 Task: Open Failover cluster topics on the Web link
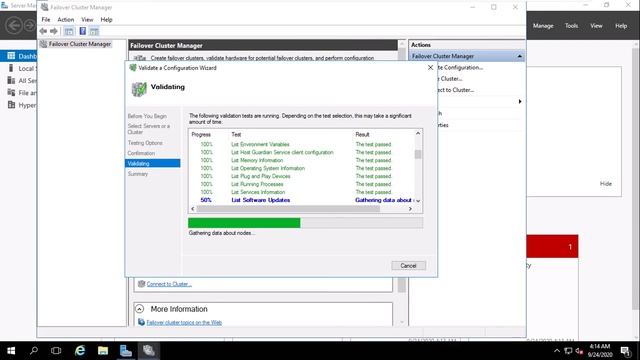(184, 322)
